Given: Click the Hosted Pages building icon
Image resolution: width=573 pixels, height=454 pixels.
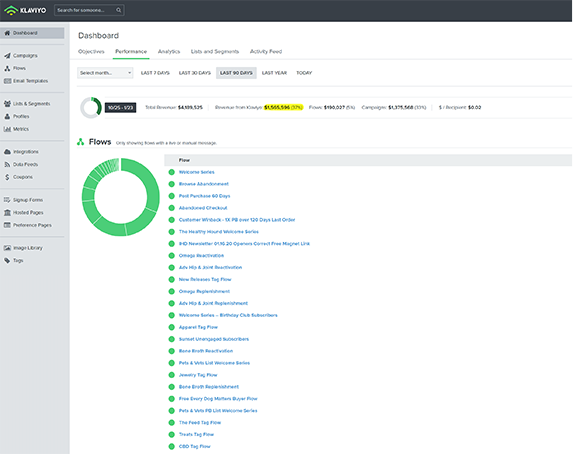Looking at the screenshot, I should (7, 212).
